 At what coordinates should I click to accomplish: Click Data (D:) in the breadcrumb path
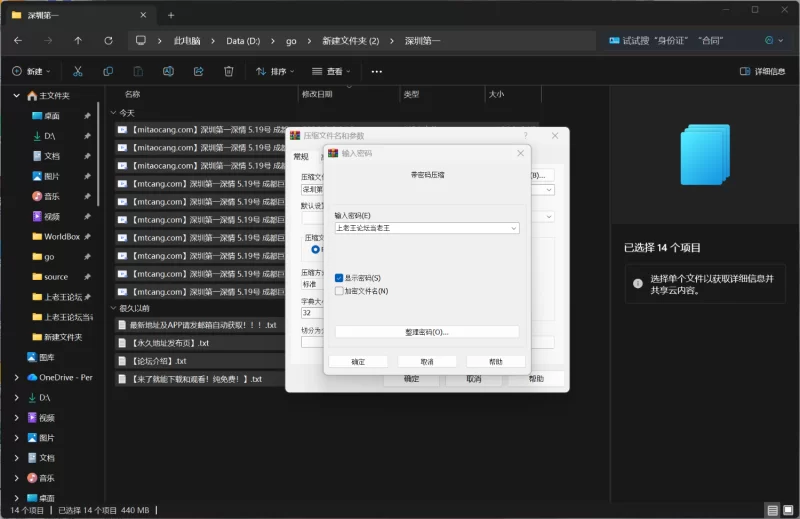(x=243, y=41)
